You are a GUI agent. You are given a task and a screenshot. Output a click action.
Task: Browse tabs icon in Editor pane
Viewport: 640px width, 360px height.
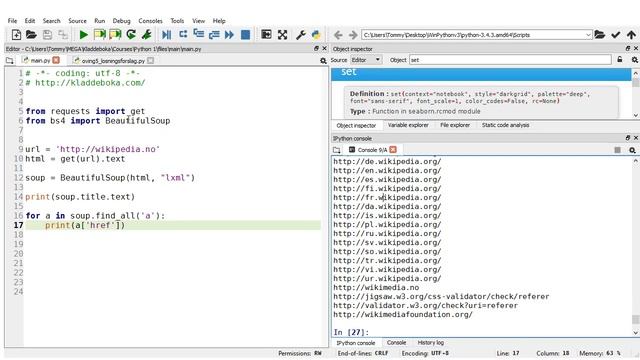click(x=10, y=60)
